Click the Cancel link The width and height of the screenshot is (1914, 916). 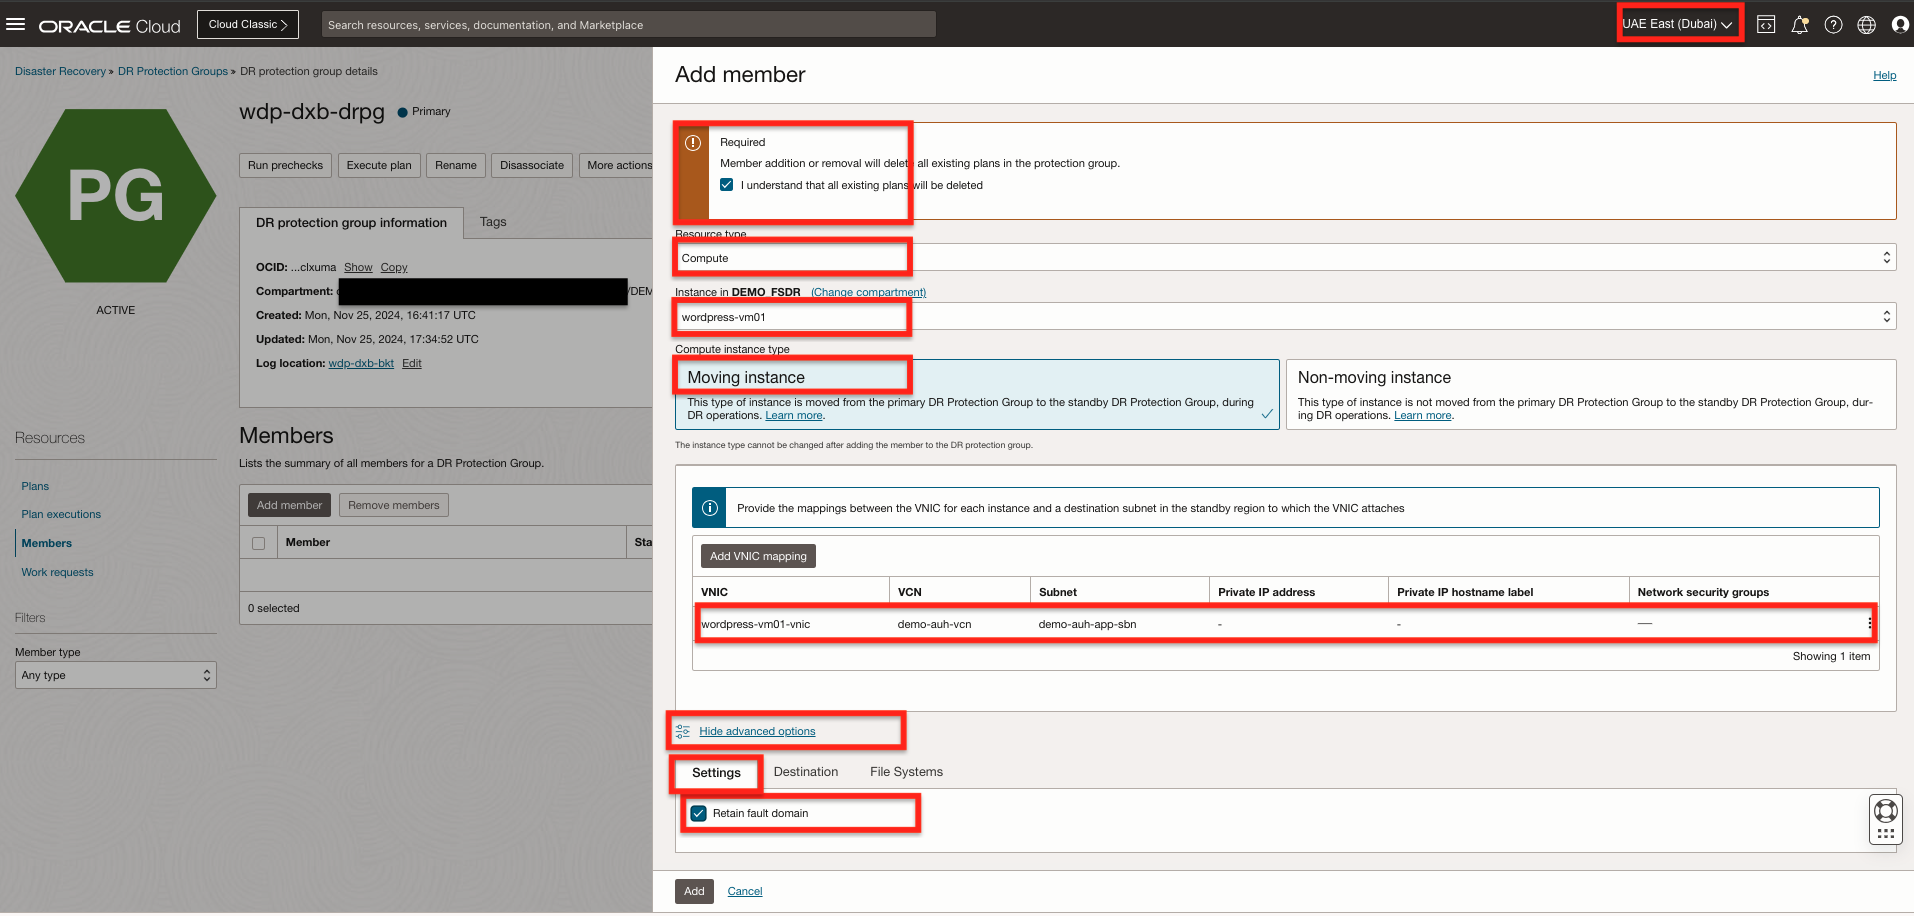tap(745, 891)
